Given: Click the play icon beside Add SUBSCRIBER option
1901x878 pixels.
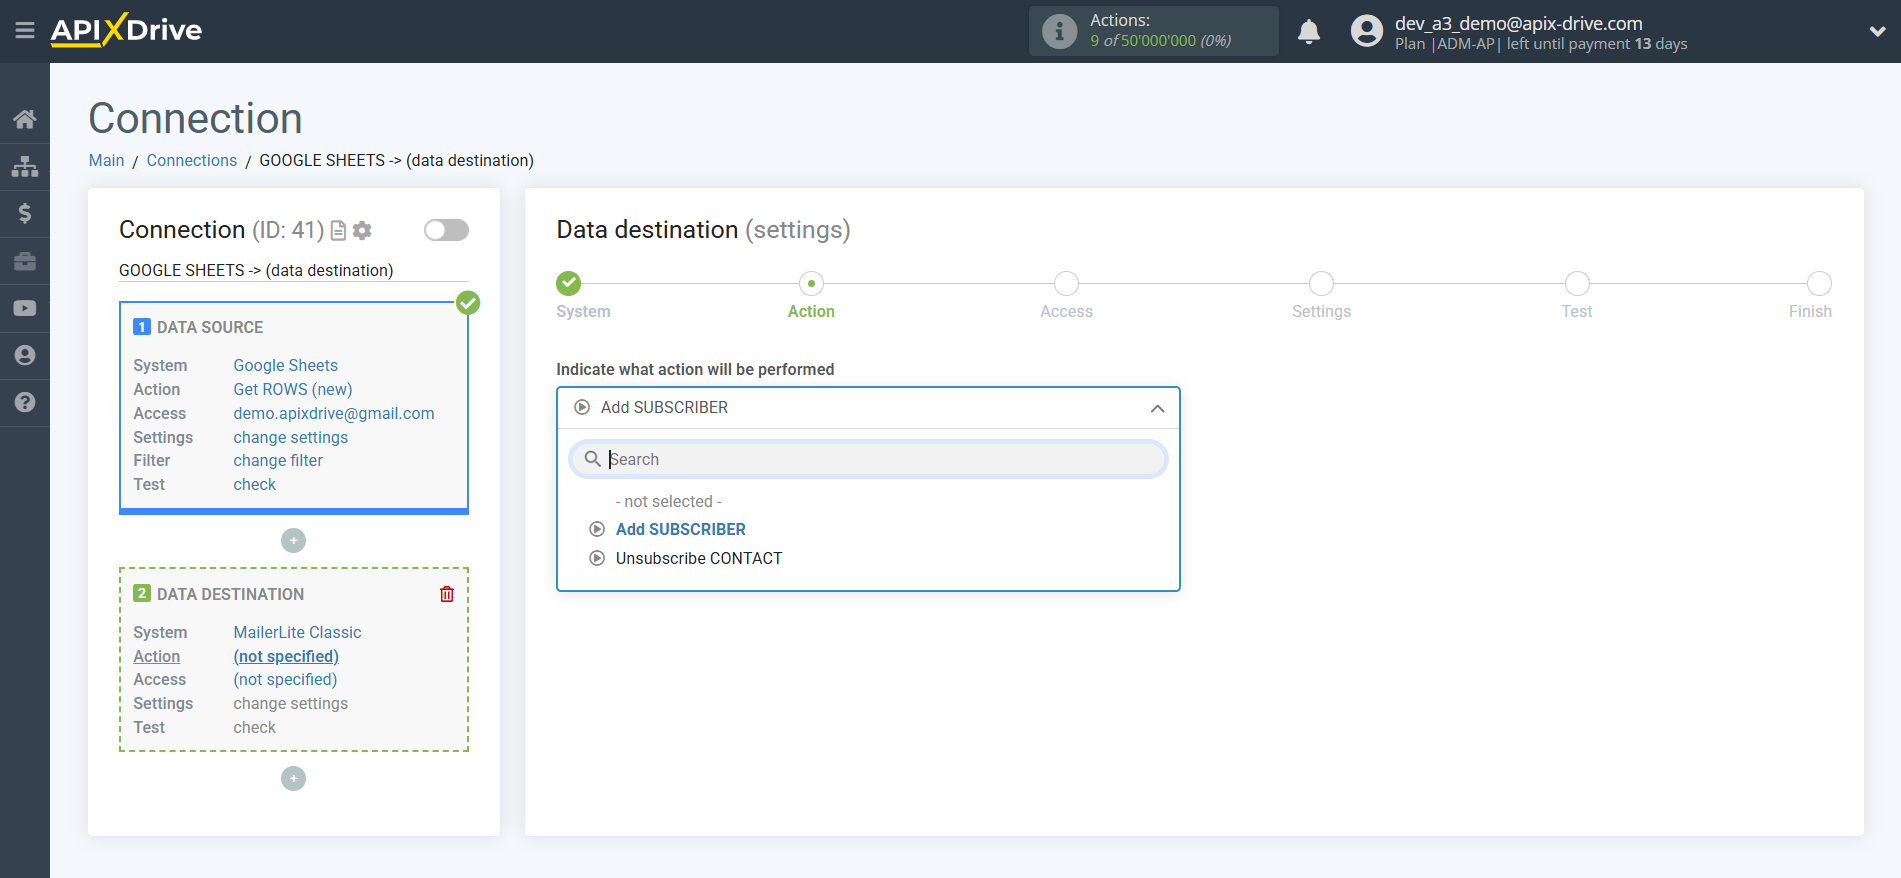Looking at the screenshot, I should (597, 529).
